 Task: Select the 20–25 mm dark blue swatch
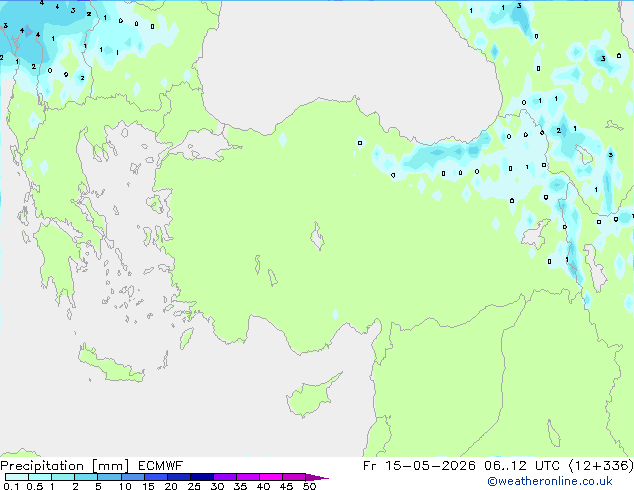pos(179,477)
